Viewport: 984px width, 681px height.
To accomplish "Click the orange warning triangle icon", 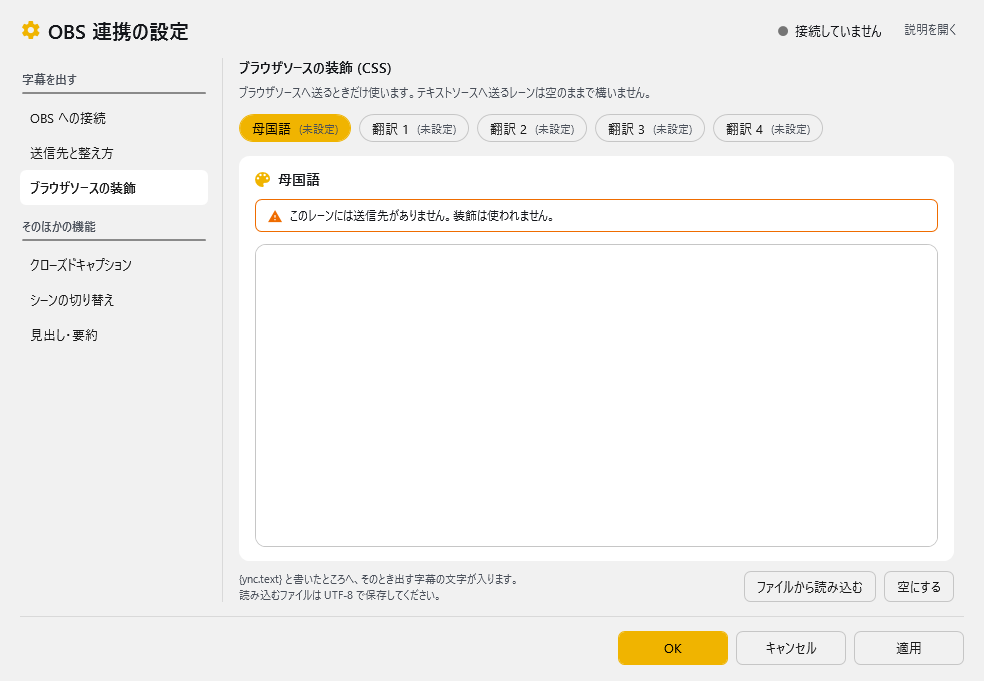I will (275, 217).
